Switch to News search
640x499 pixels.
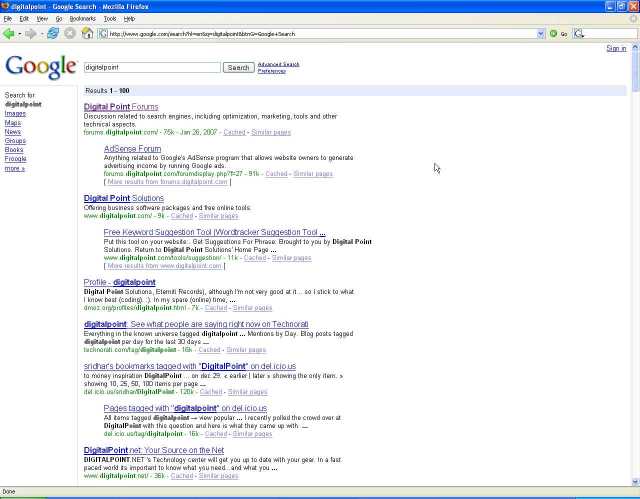[13, 131]
